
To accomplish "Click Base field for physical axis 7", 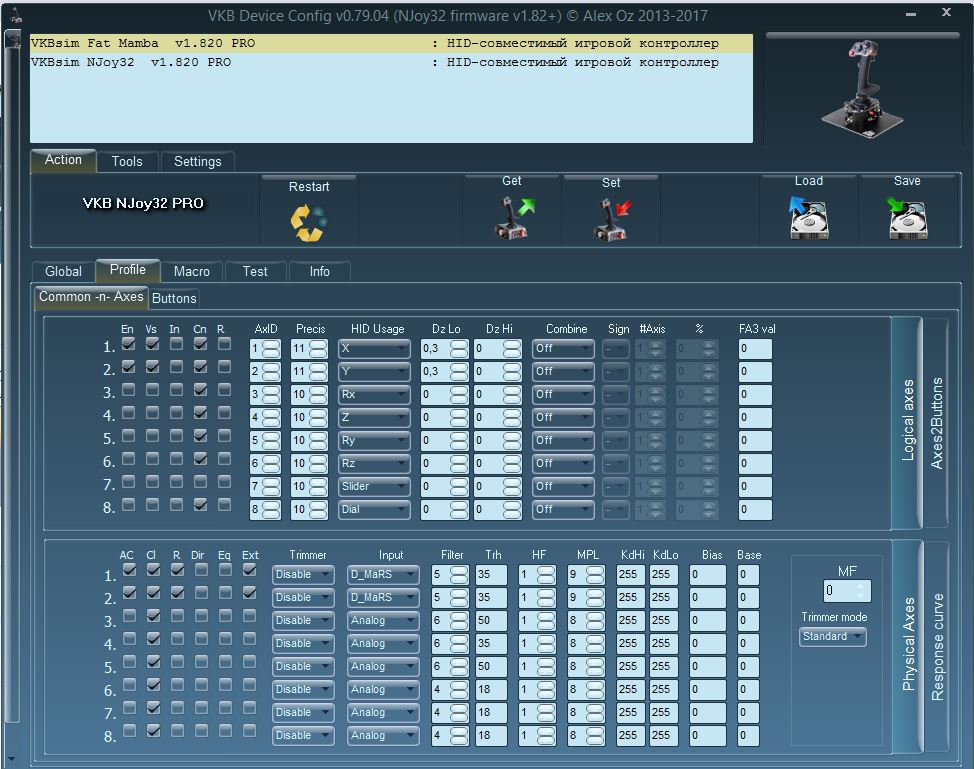I will coord(749,712).
